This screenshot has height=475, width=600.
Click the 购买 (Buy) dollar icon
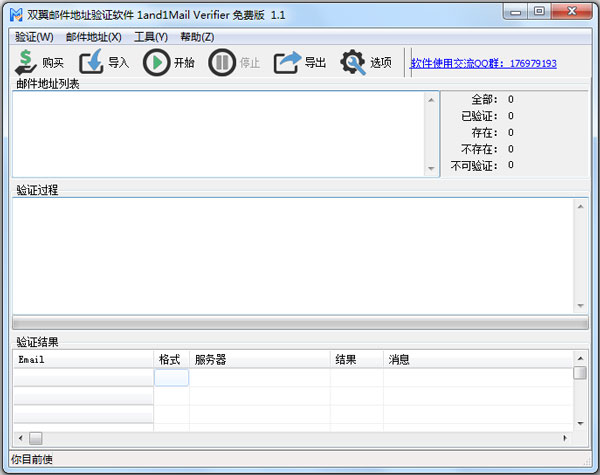(x=27, y=63)
